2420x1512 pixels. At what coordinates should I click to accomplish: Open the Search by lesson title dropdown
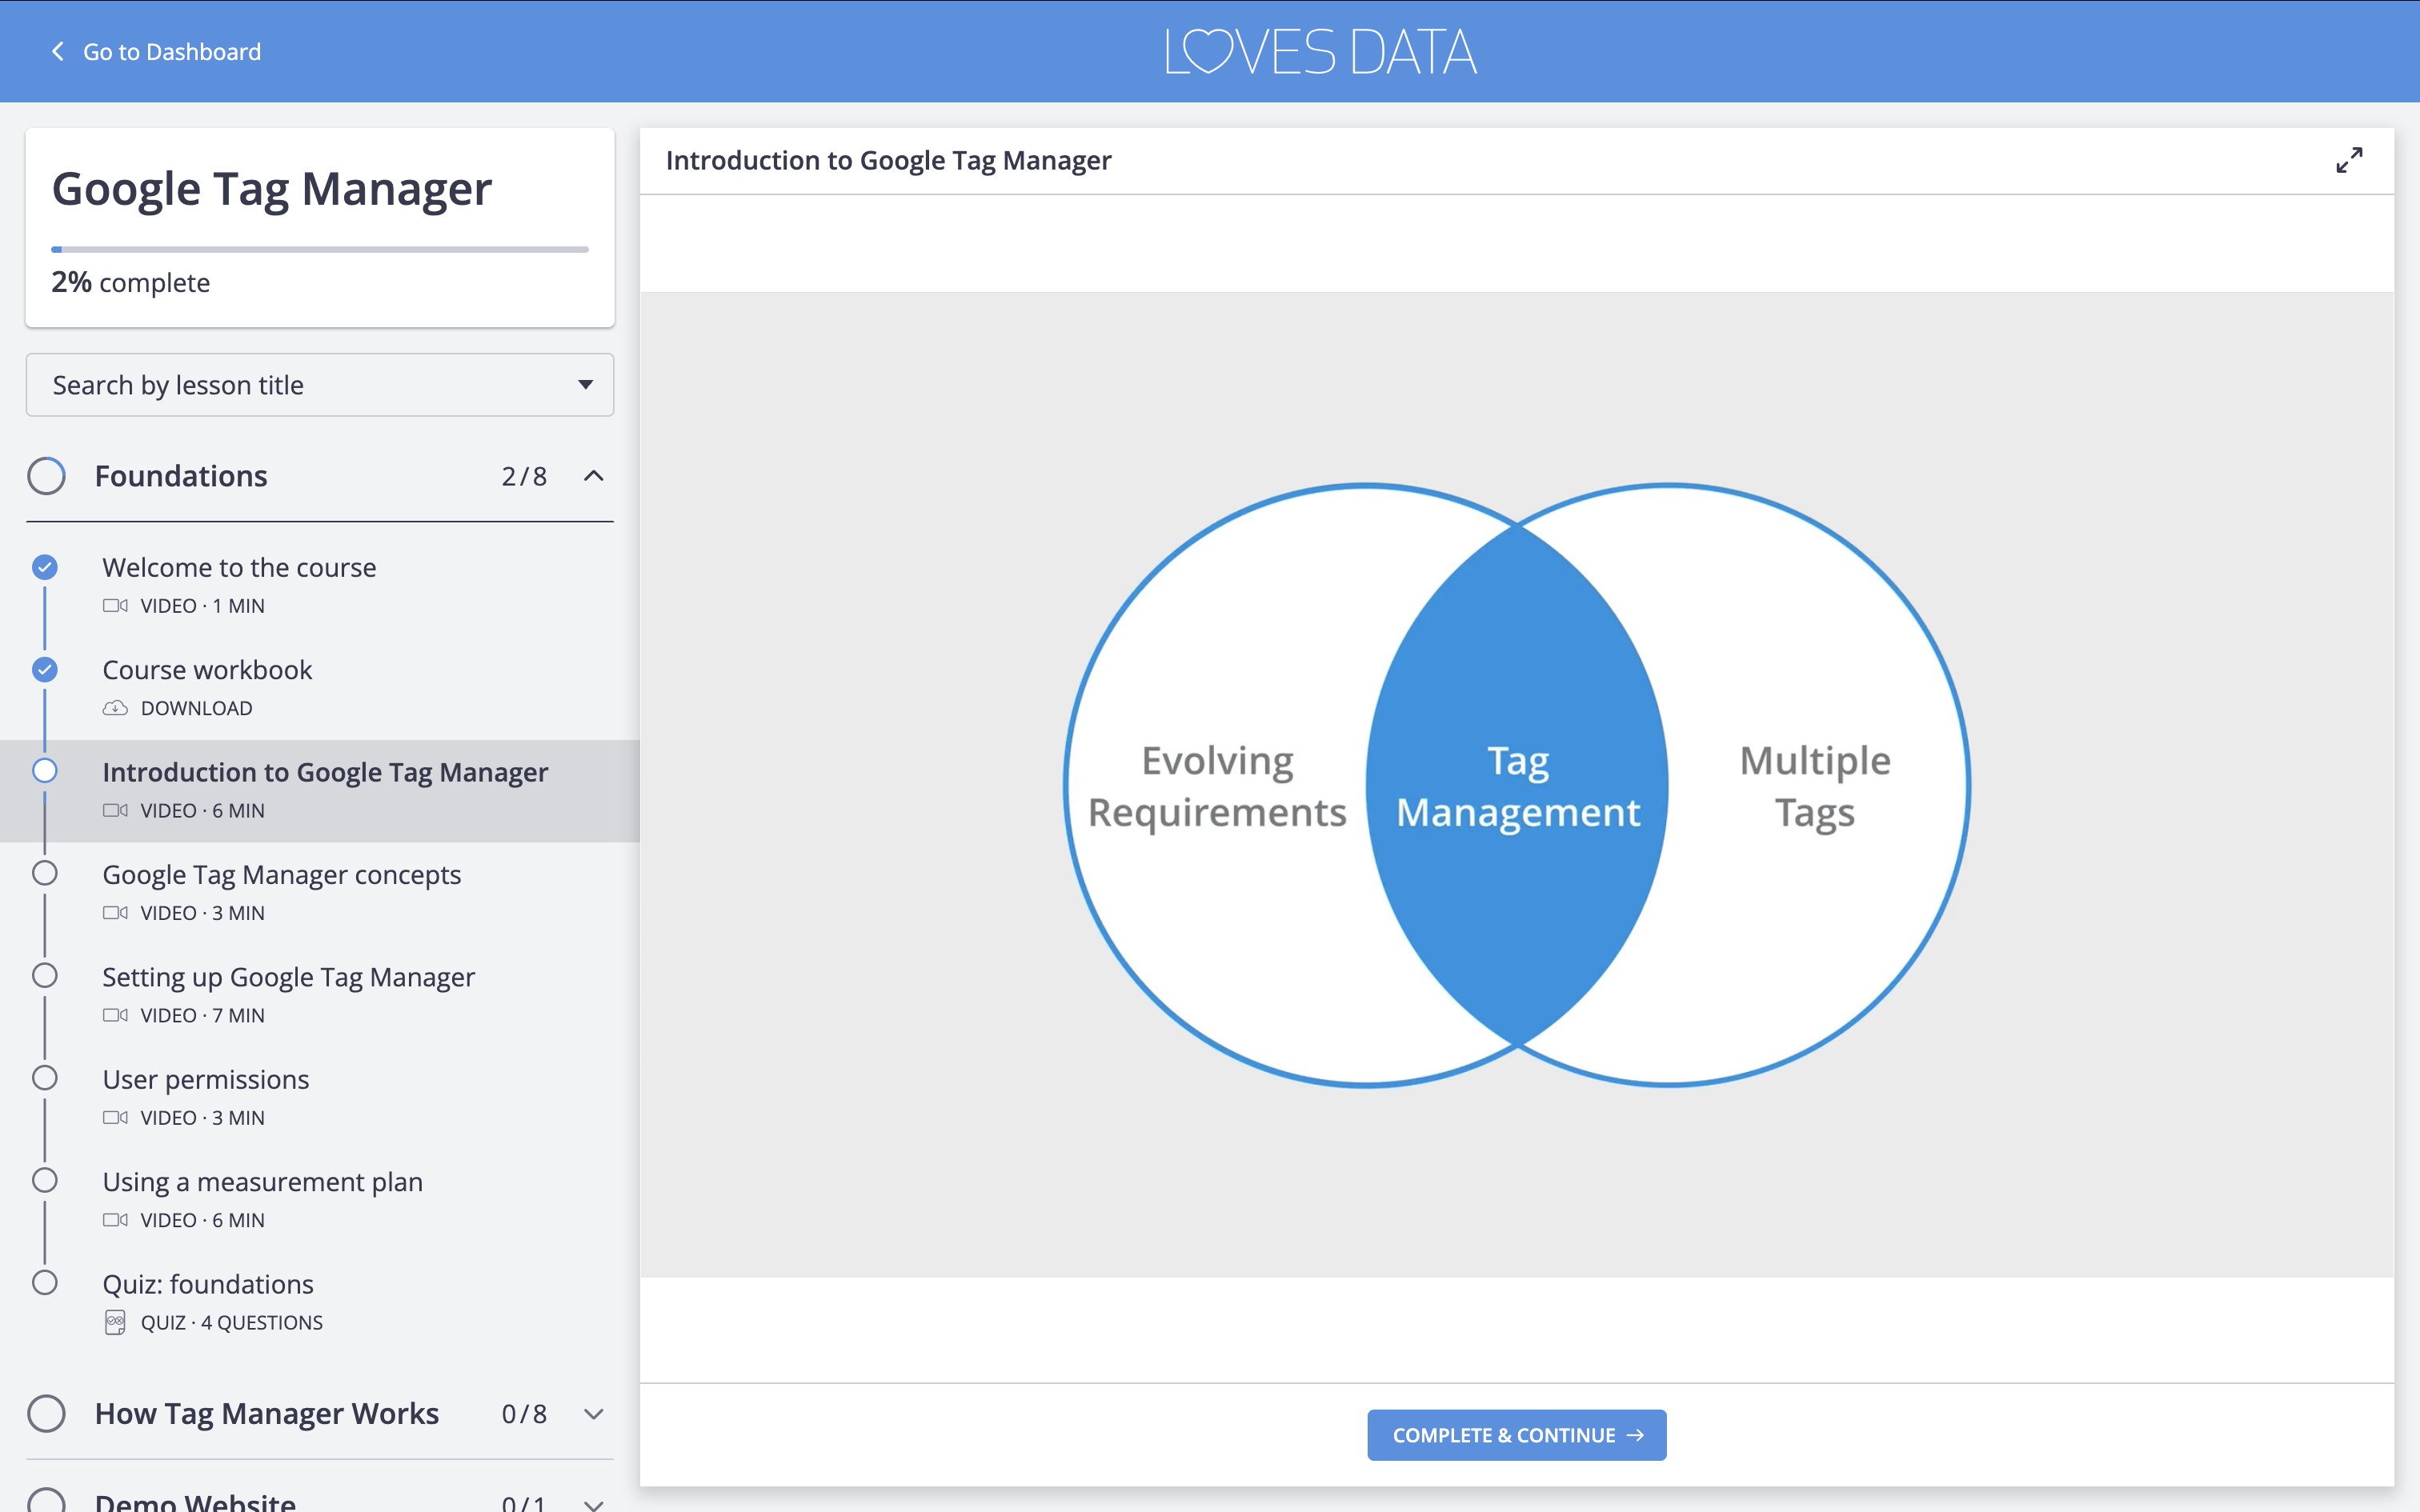coord(319,385)
